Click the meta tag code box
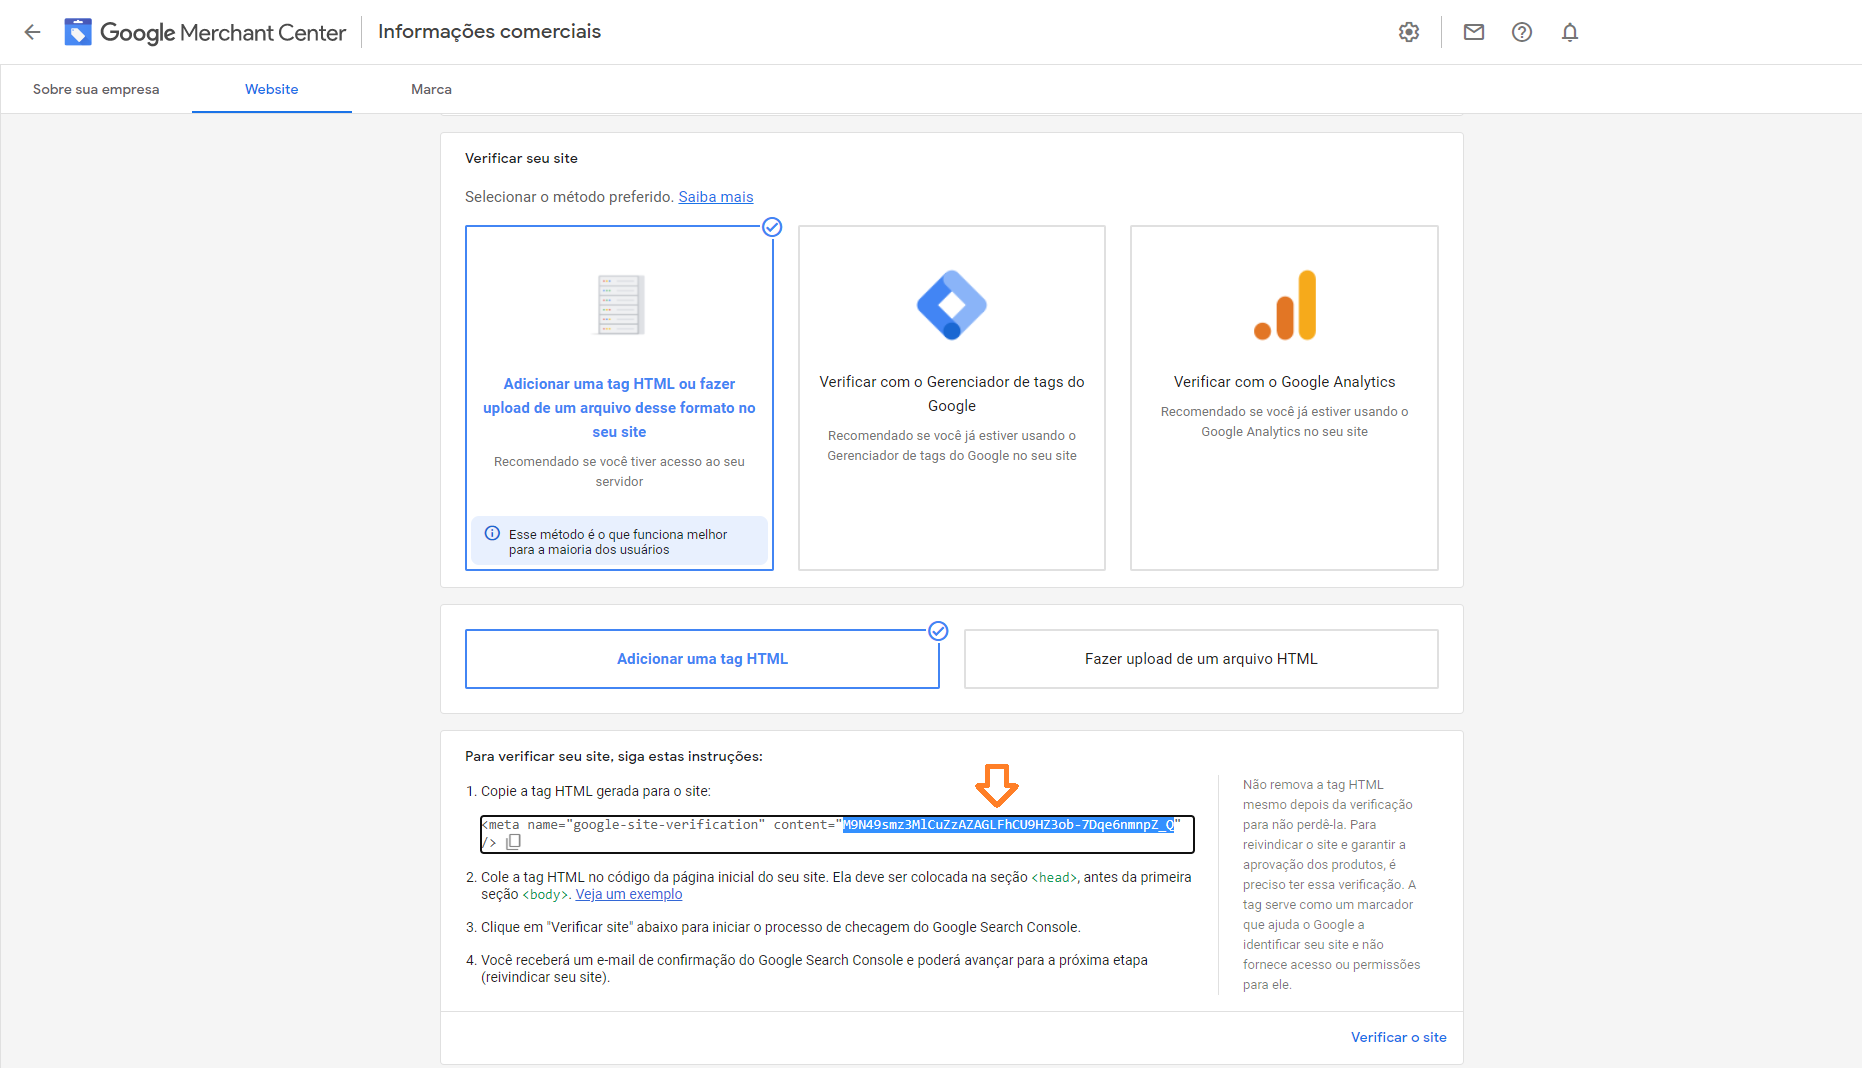The height and width of the screenshot is (1068, 1862). pos(837,834)
